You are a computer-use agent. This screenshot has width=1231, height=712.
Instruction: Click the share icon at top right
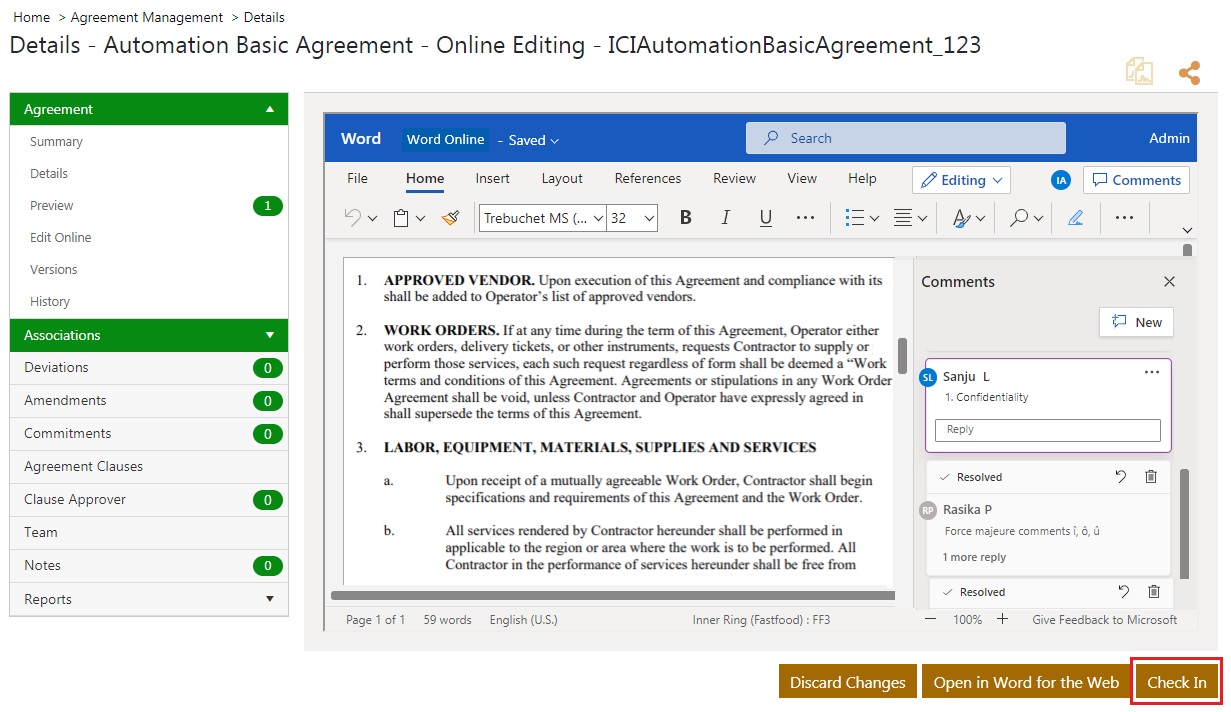(1189, 73)
